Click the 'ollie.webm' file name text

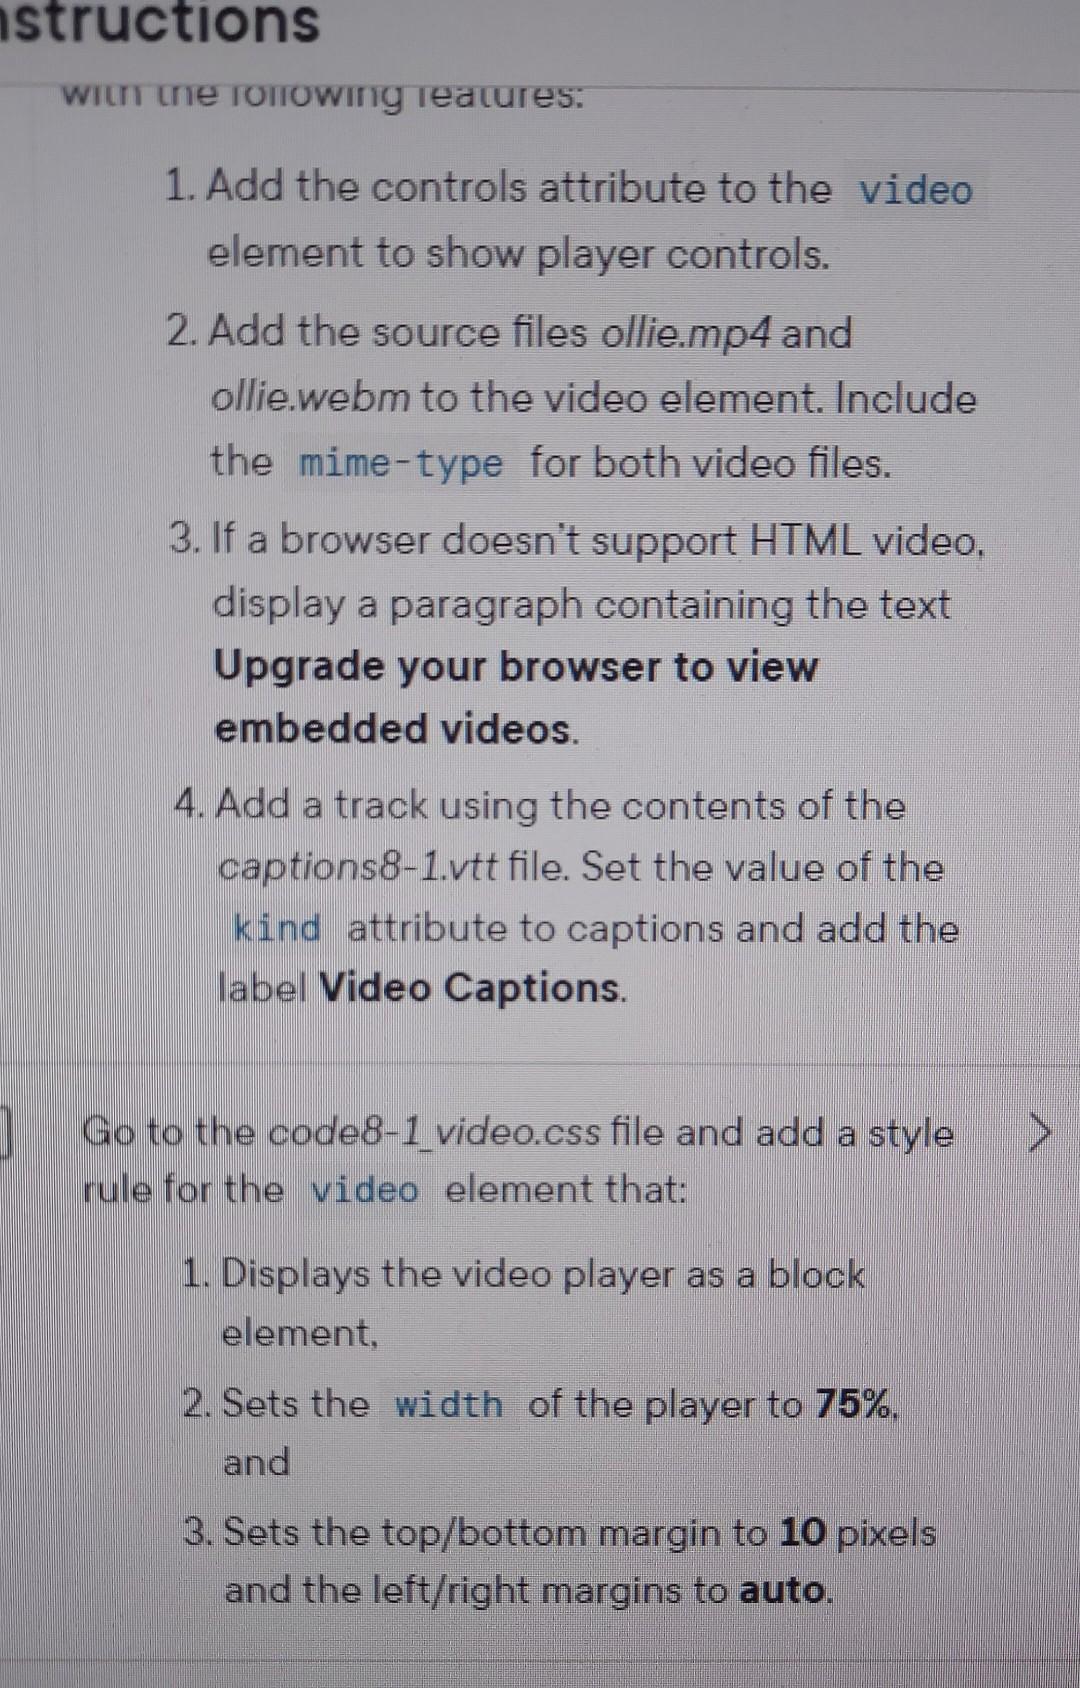(x=311, y=398)
